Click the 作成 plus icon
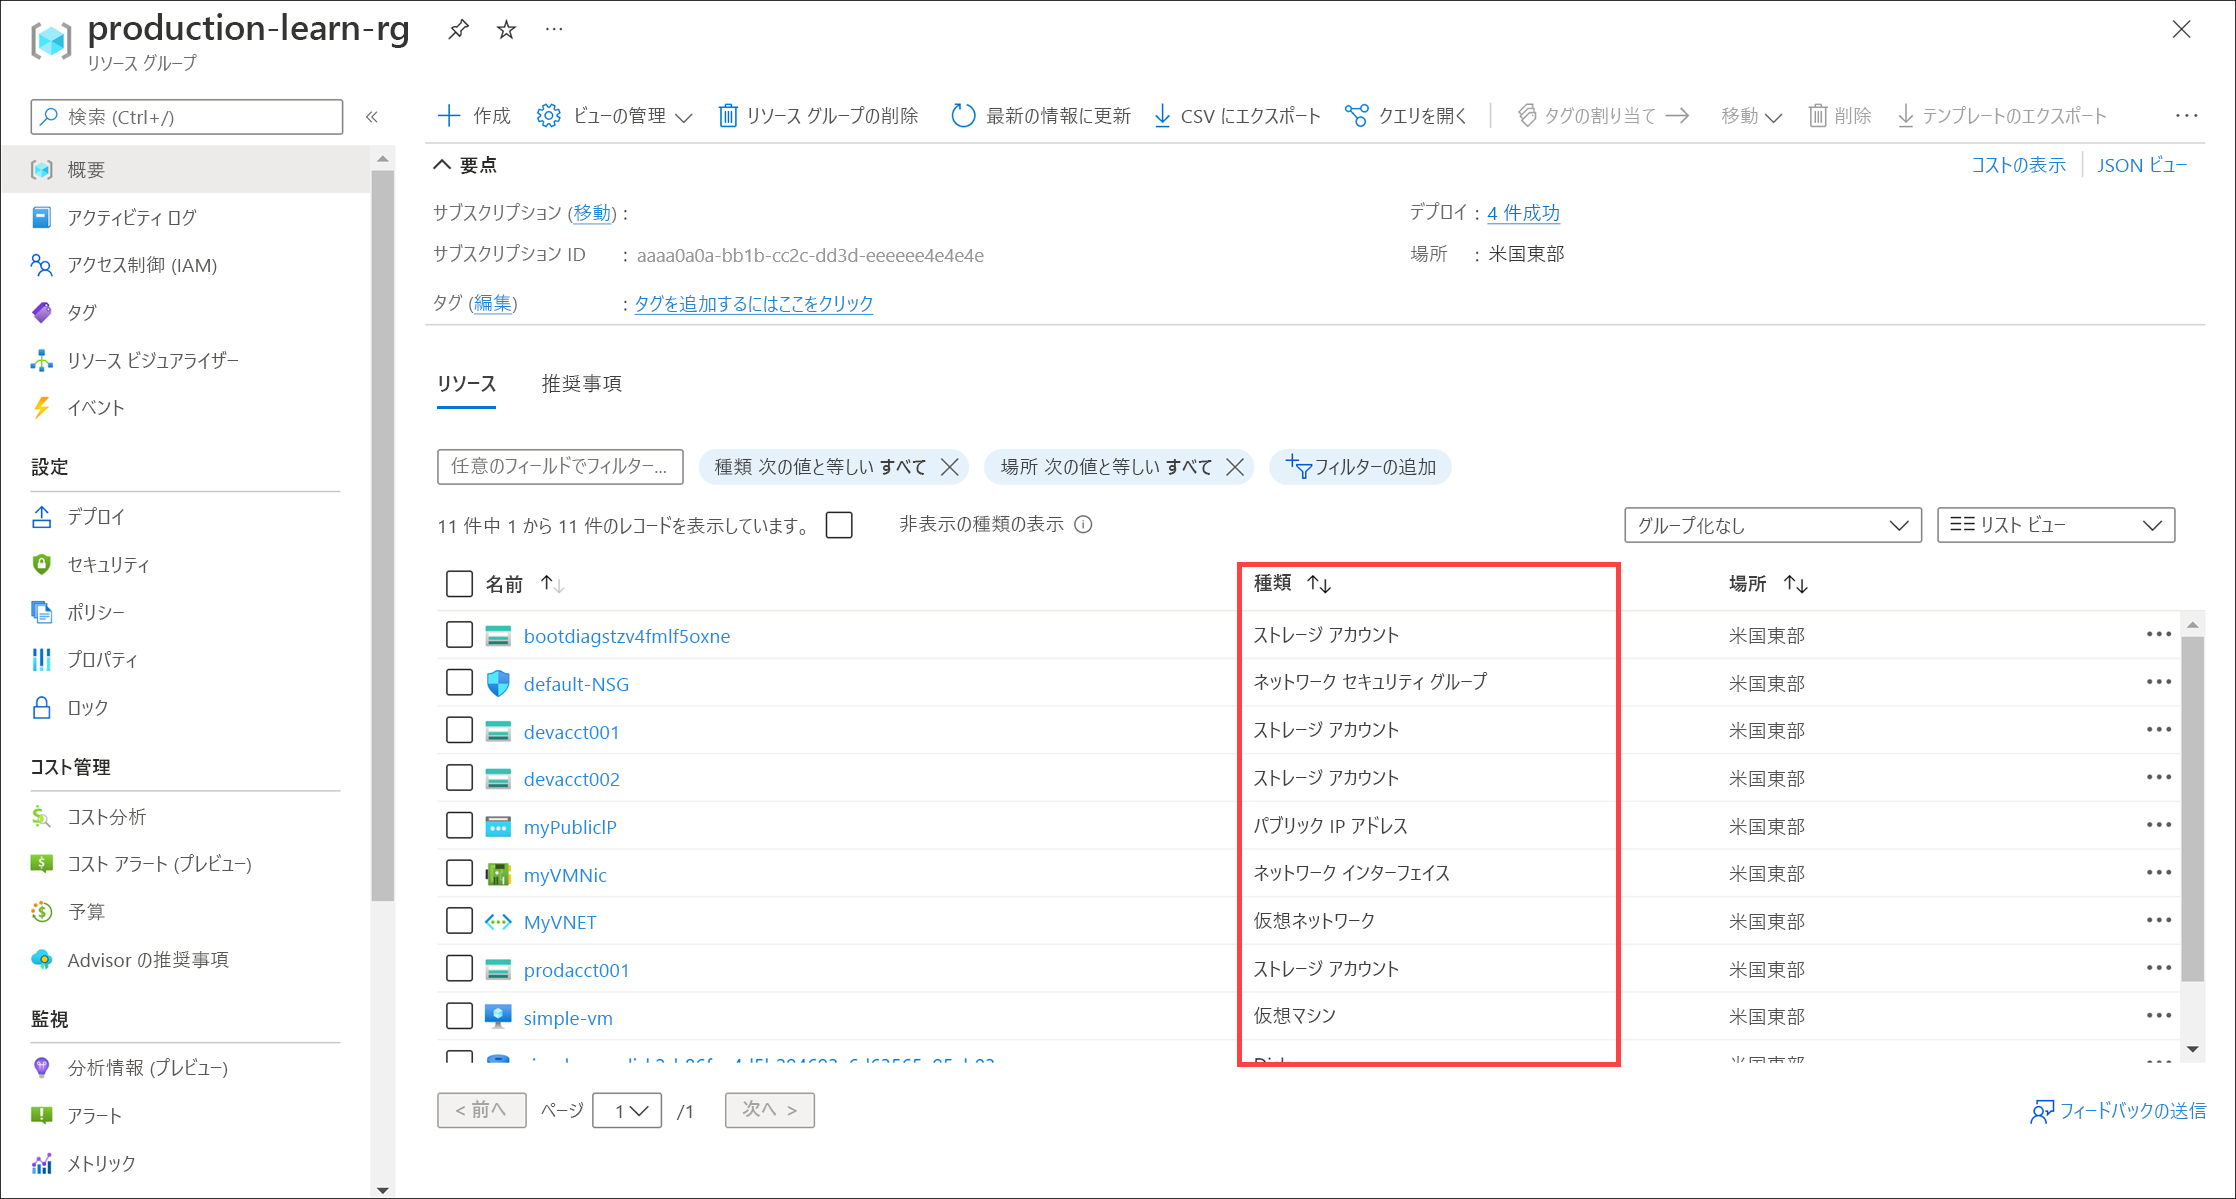Viewport: 2236px width, 1199px height. pyautogui.click(x=449, y=116)
